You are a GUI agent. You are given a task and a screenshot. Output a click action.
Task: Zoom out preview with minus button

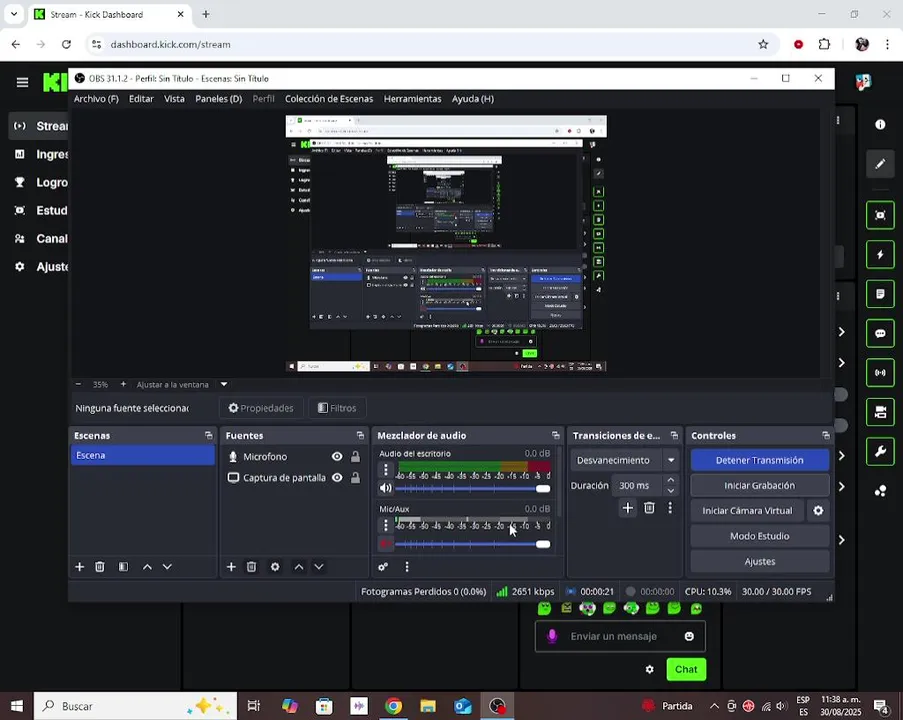coord(78,384)
